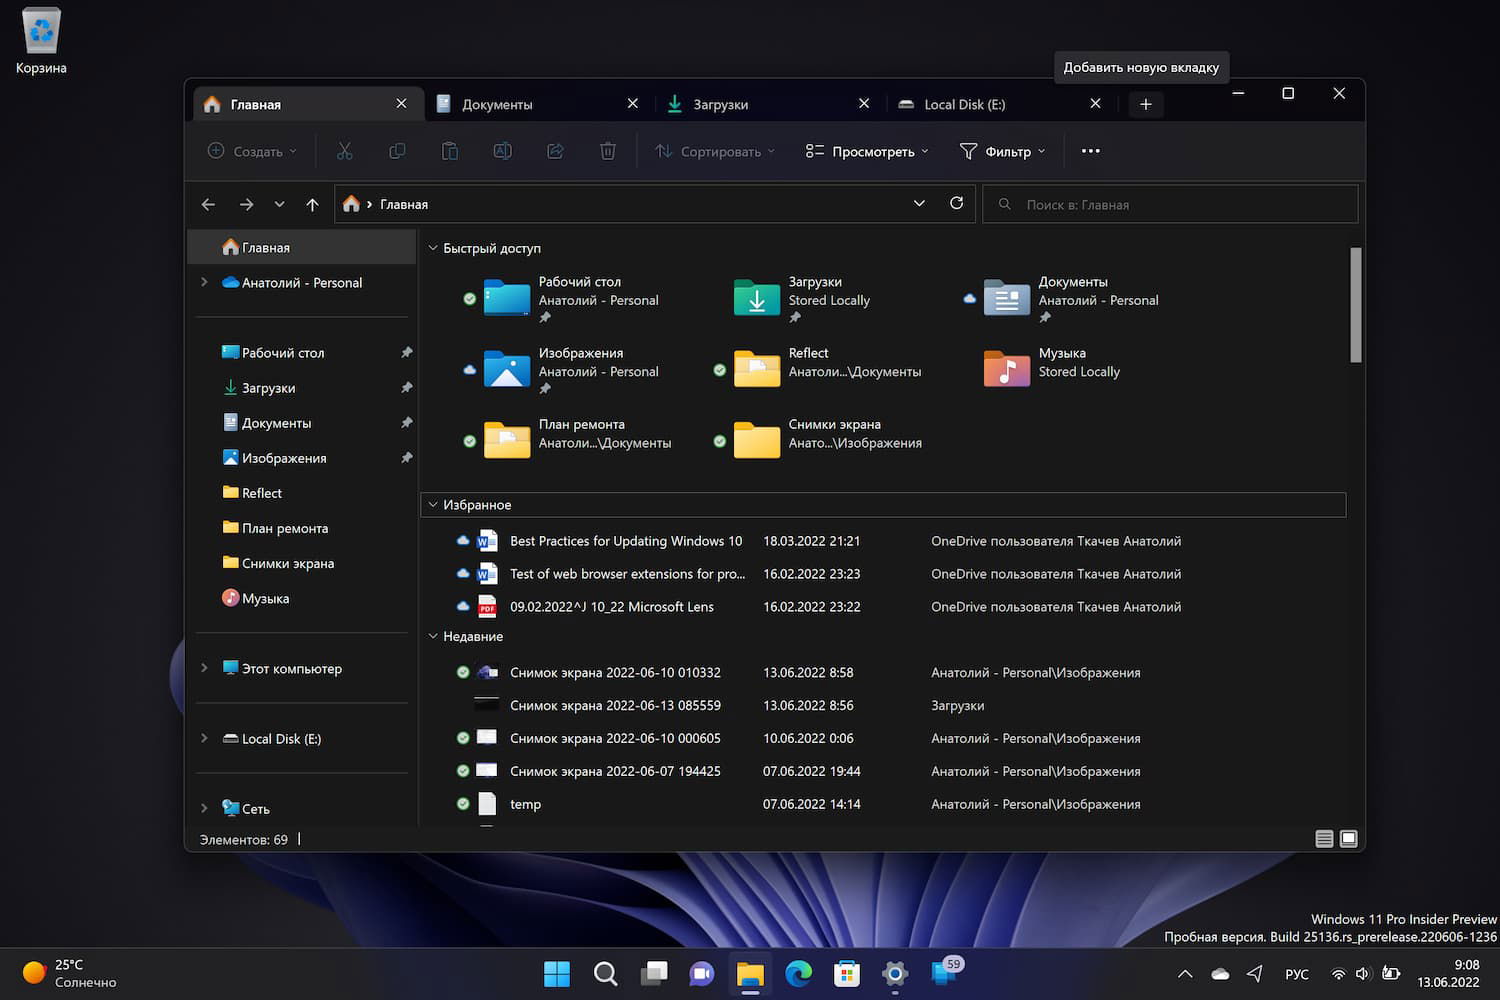This screenshot has width=1500, height=1000.
Task: Click the Rename icon in toolbar
Action: tap(502, 151)
